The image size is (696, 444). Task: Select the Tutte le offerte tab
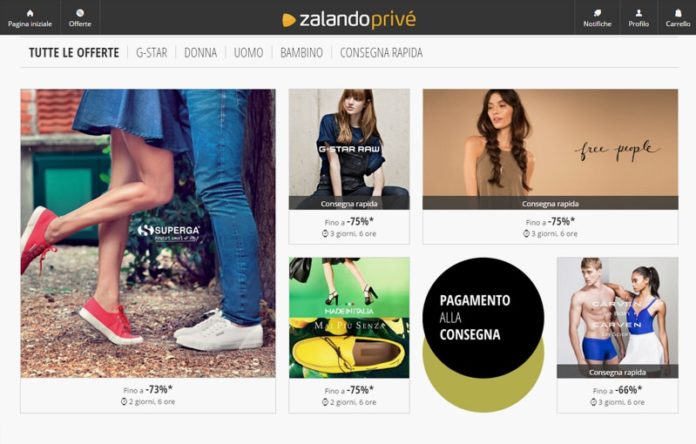74,53
